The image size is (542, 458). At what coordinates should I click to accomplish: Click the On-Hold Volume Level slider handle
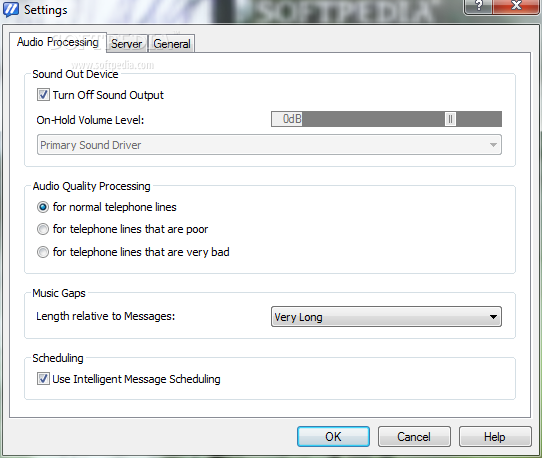click(x=450, y=119)
